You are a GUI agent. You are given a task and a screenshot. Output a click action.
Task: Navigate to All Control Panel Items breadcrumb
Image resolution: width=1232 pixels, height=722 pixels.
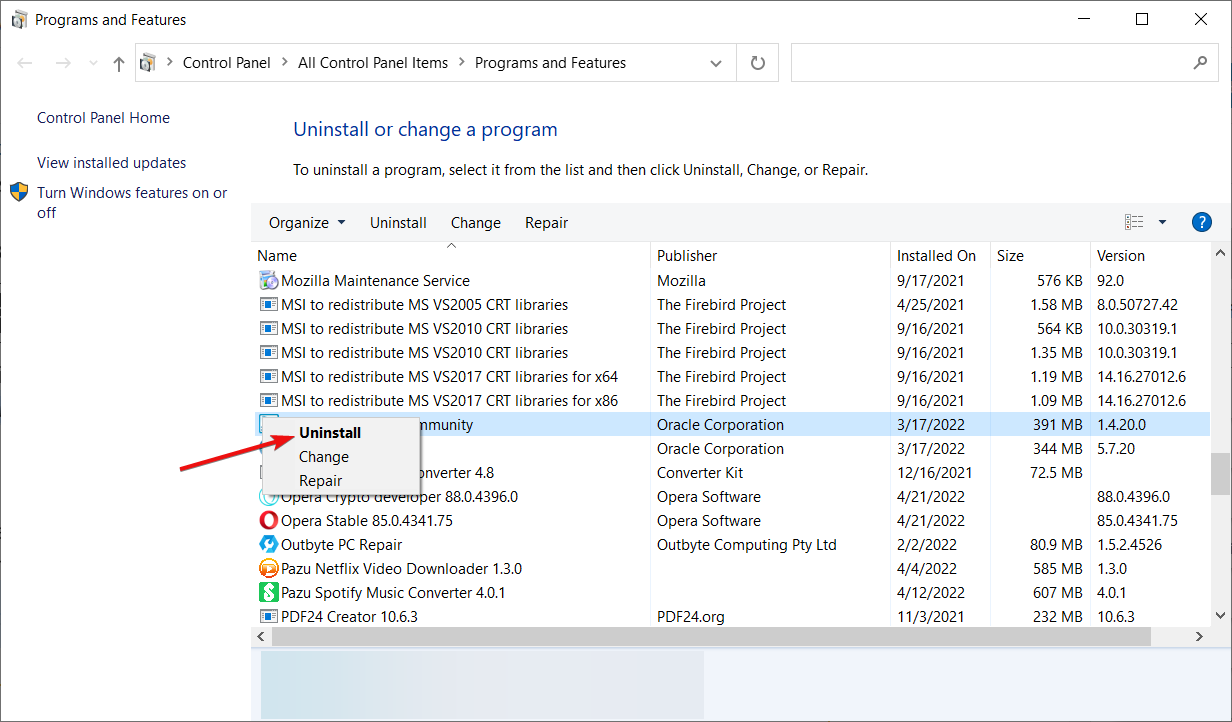pyautogui.click(x=373, y=63)
